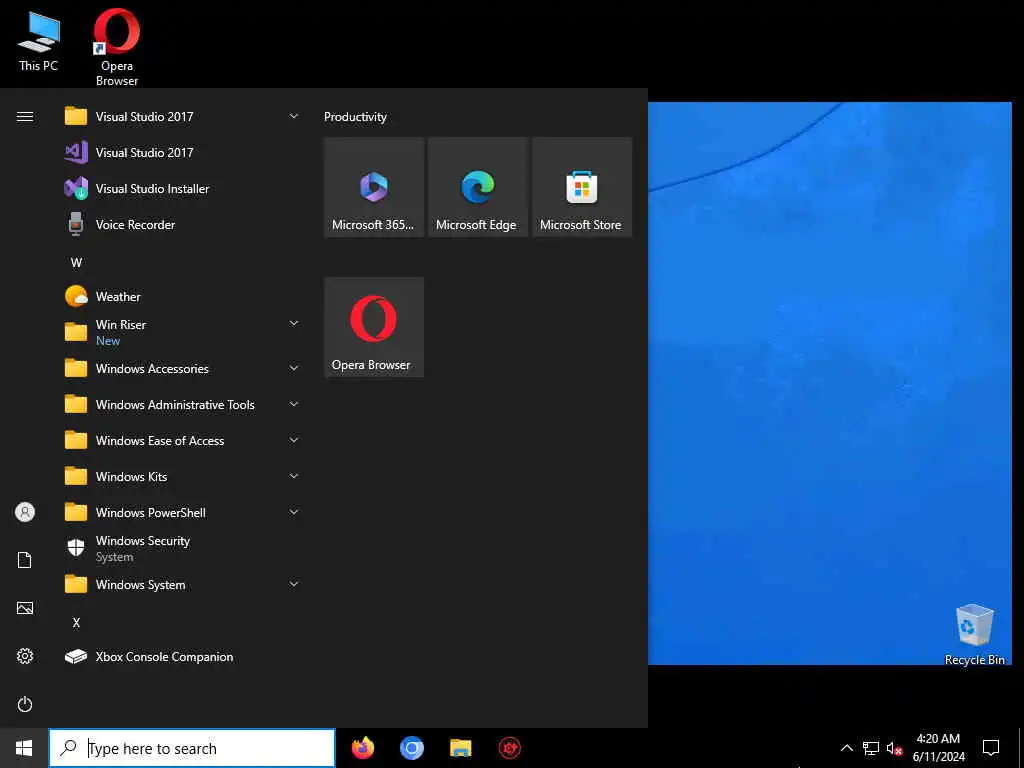Open the network status tray icon
This screenshot has width=1024, height=768.
point(871,748)
